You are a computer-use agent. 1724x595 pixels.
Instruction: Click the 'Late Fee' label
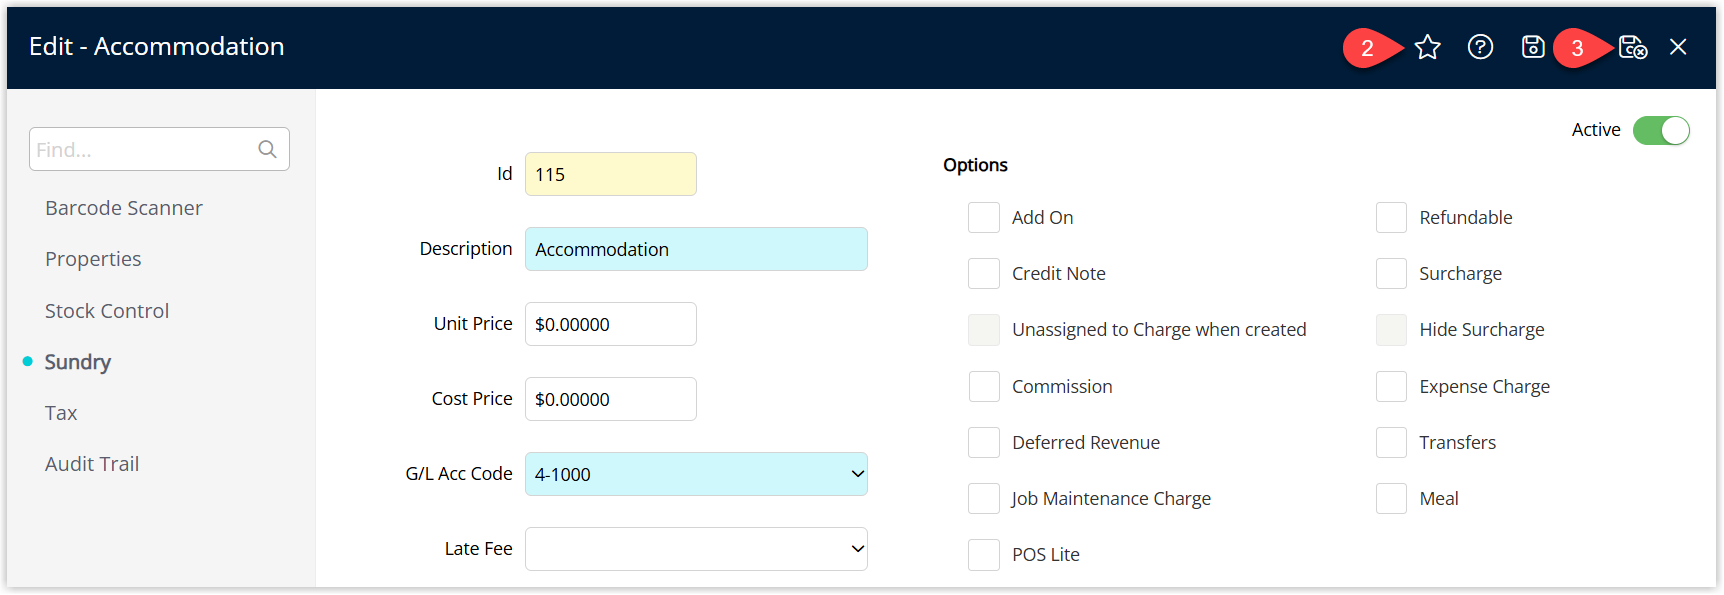(478, 549)
